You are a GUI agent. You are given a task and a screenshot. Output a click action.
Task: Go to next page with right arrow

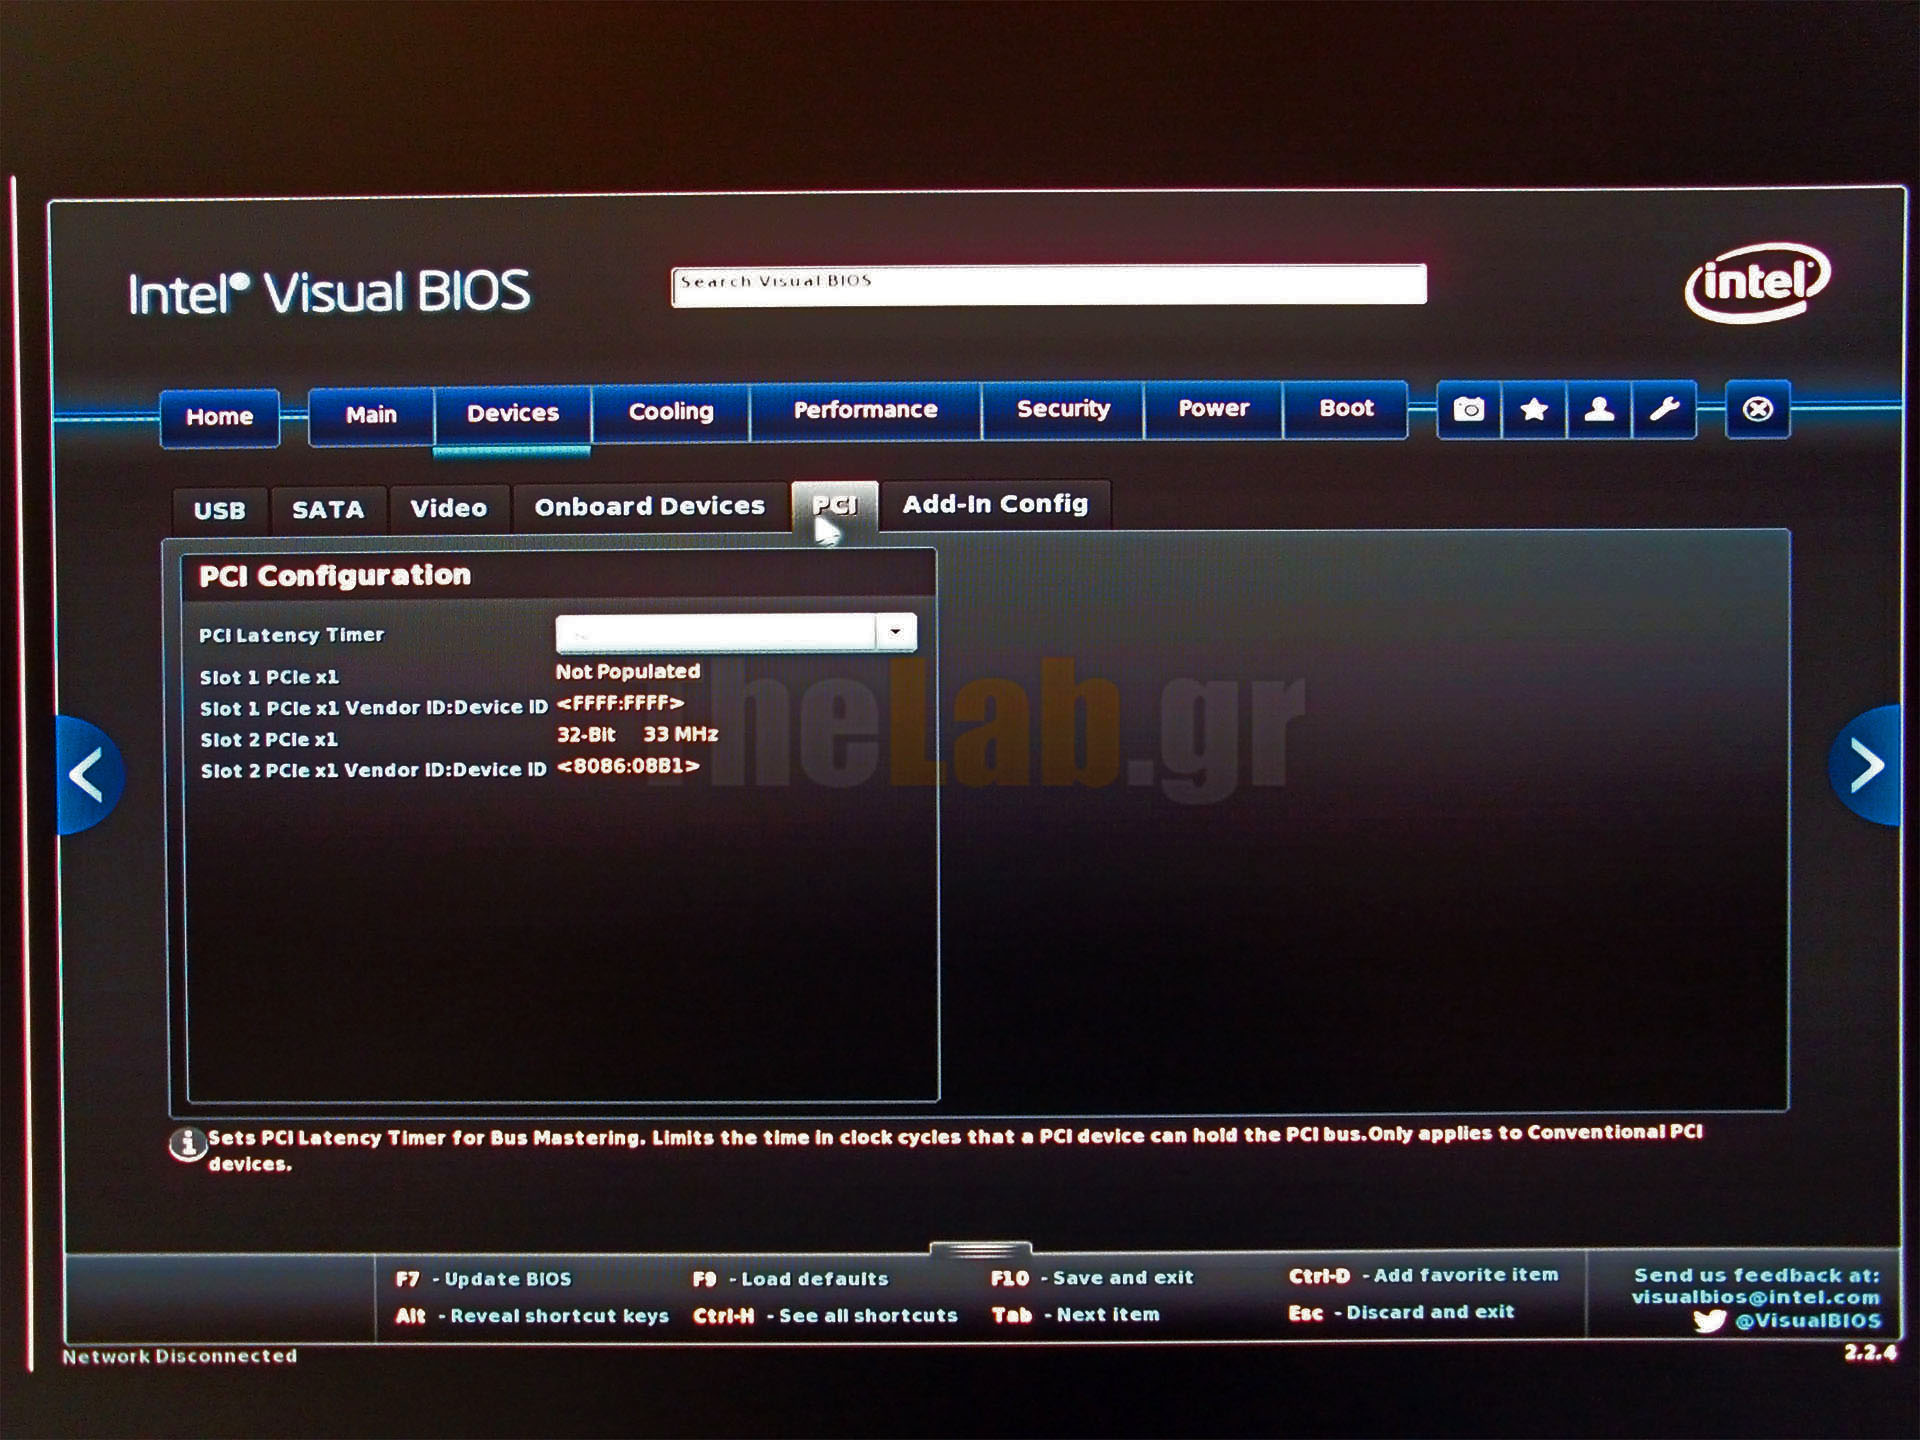tap(1865, 766)
